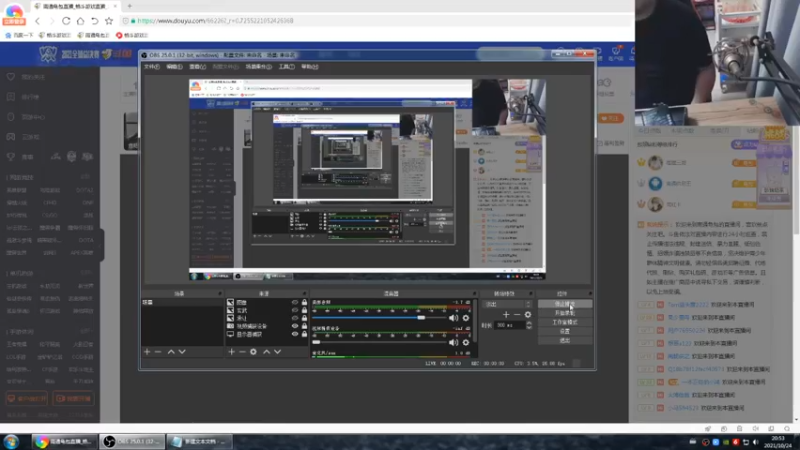Toggle the lock of 显示器捕获 source

click(305, 334)
